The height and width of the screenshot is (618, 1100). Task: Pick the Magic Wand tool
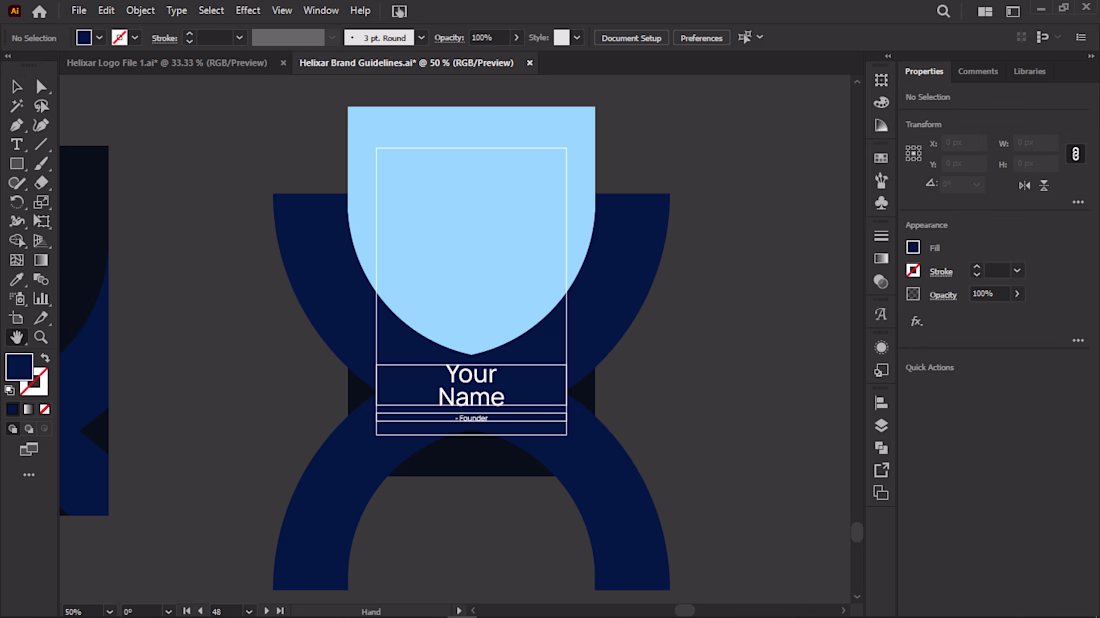[17, 106]
